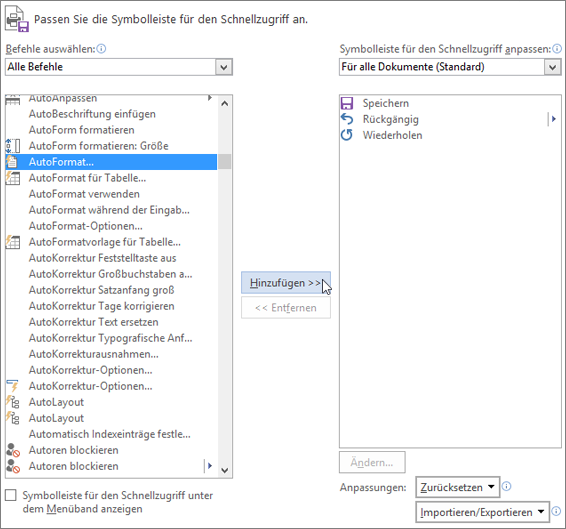Select AutoKorrektur Text ersetzen
Image resolution: width=566 pixels, height=529 pixels.
point(111,322)
